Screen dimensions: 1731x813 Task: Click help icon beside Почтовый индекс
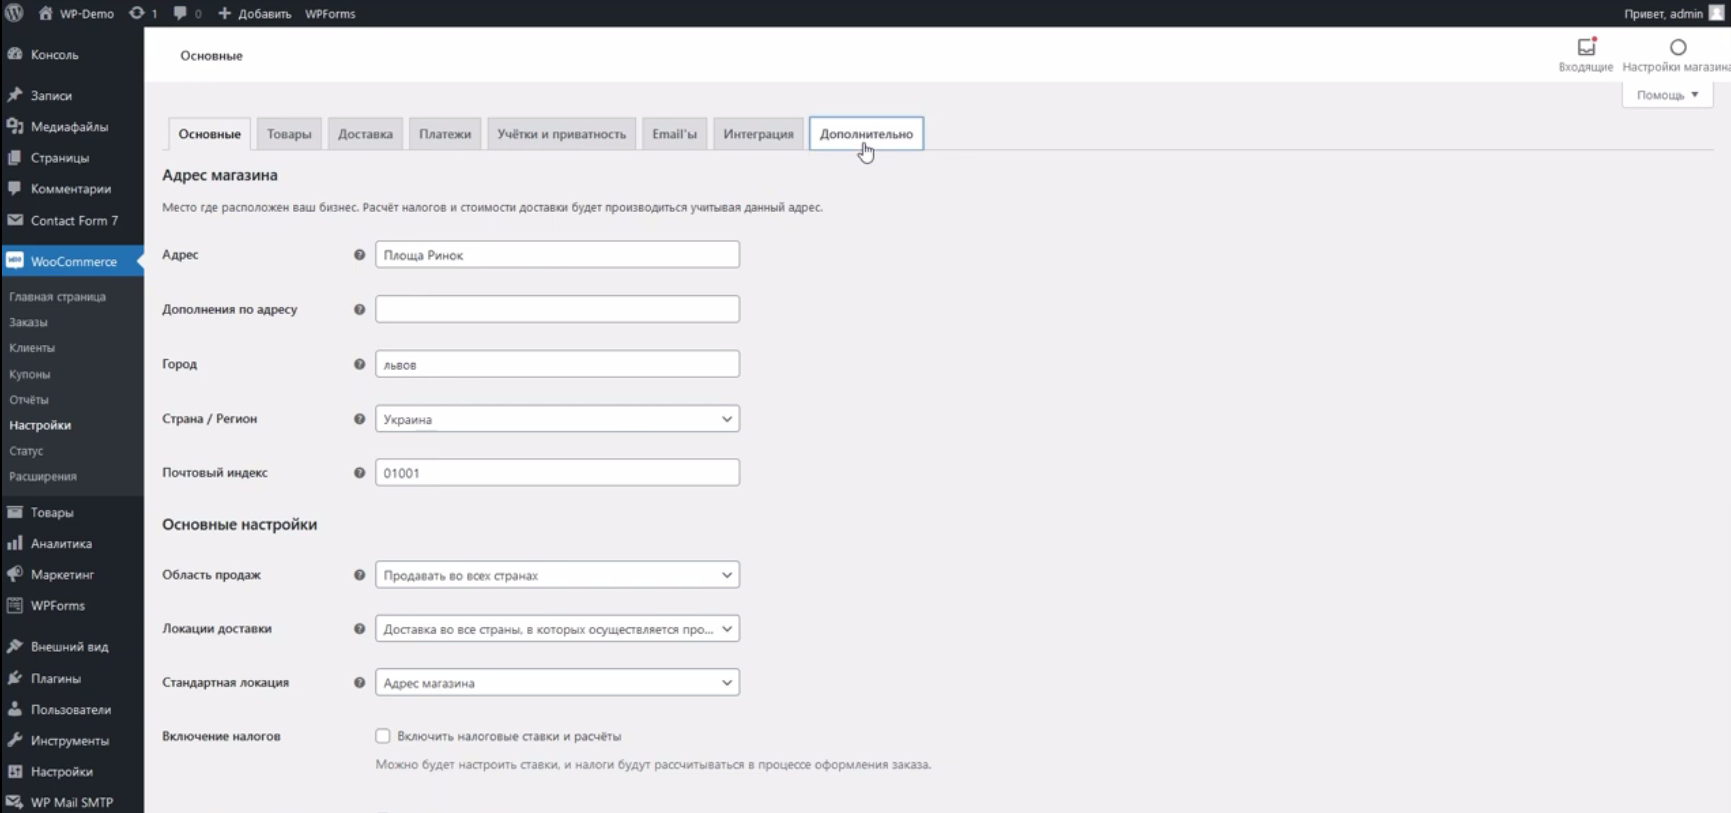(359, 473)
